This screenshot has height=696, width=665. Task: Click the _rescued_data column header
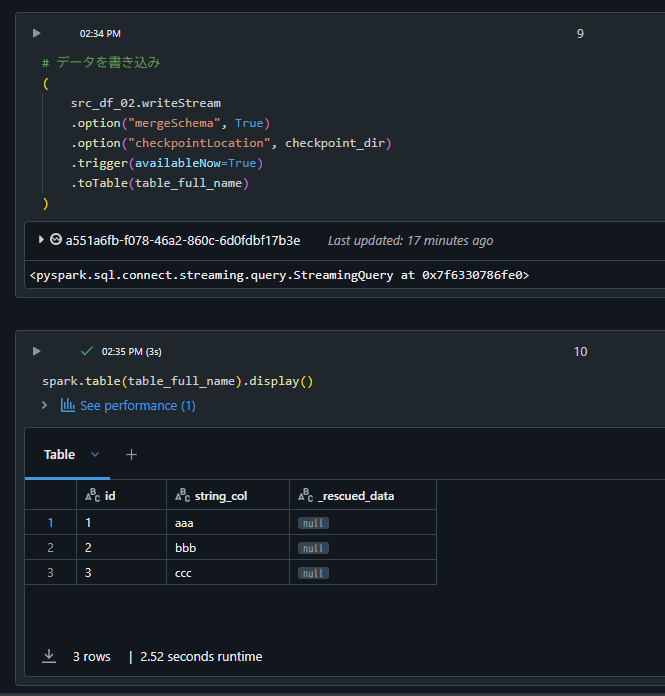pyautogui.click(x=363, y=495)
